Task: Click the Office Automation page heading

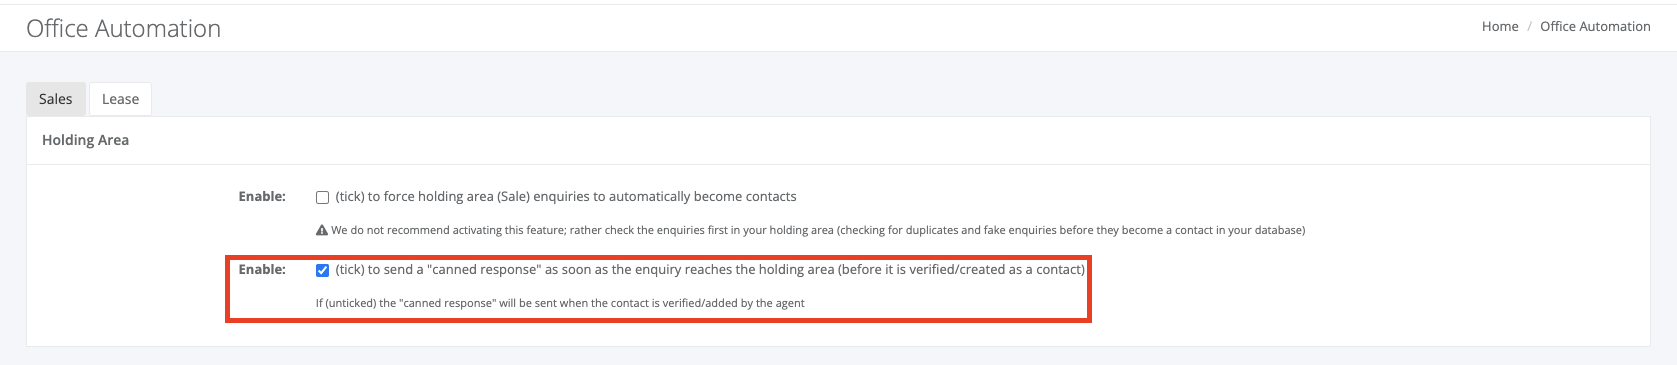Action: (124, 29)
